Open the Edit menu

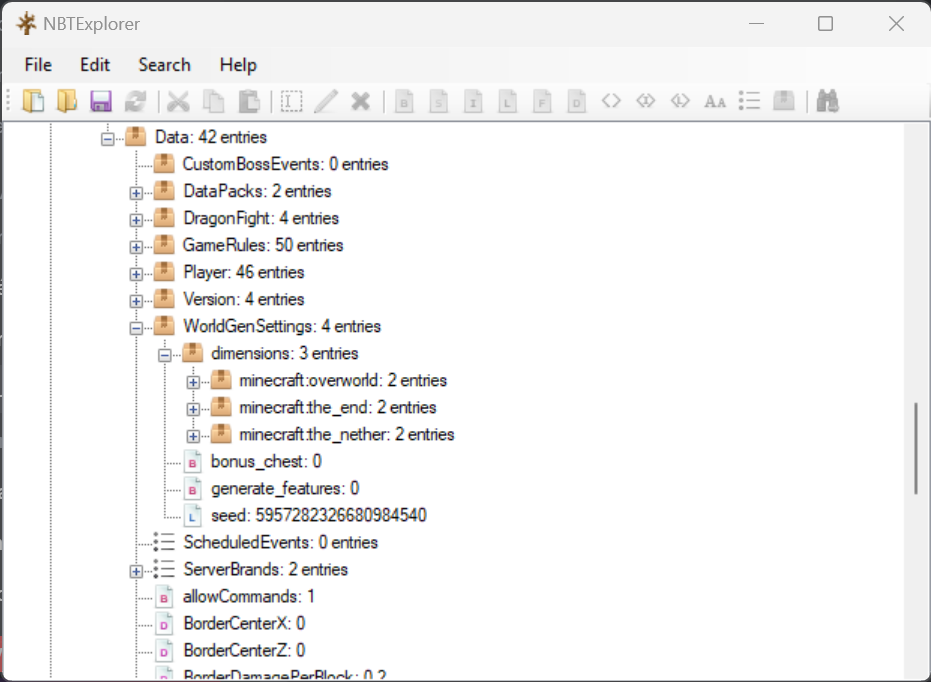[95, 65]
